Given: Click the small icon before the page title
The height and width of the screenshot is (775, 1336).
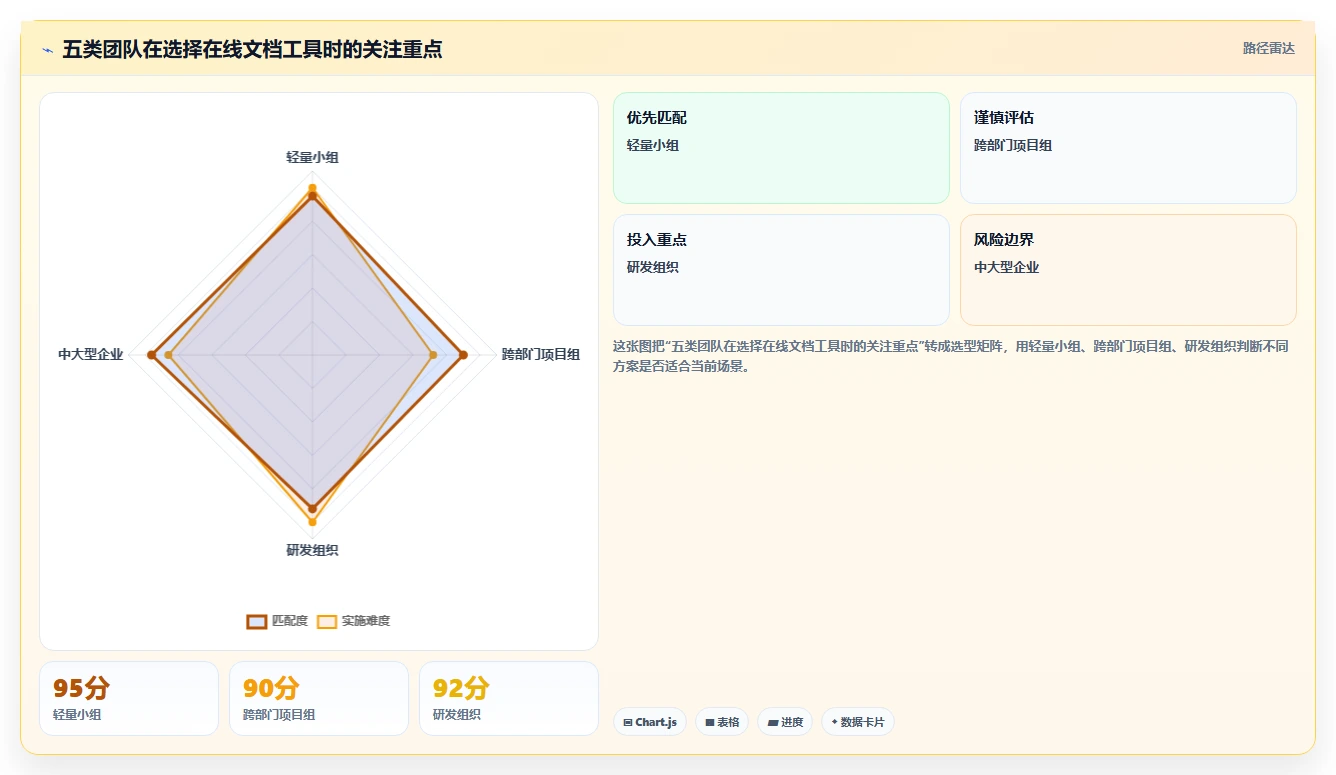Looking at the screenshot, I should coord(47,49).
